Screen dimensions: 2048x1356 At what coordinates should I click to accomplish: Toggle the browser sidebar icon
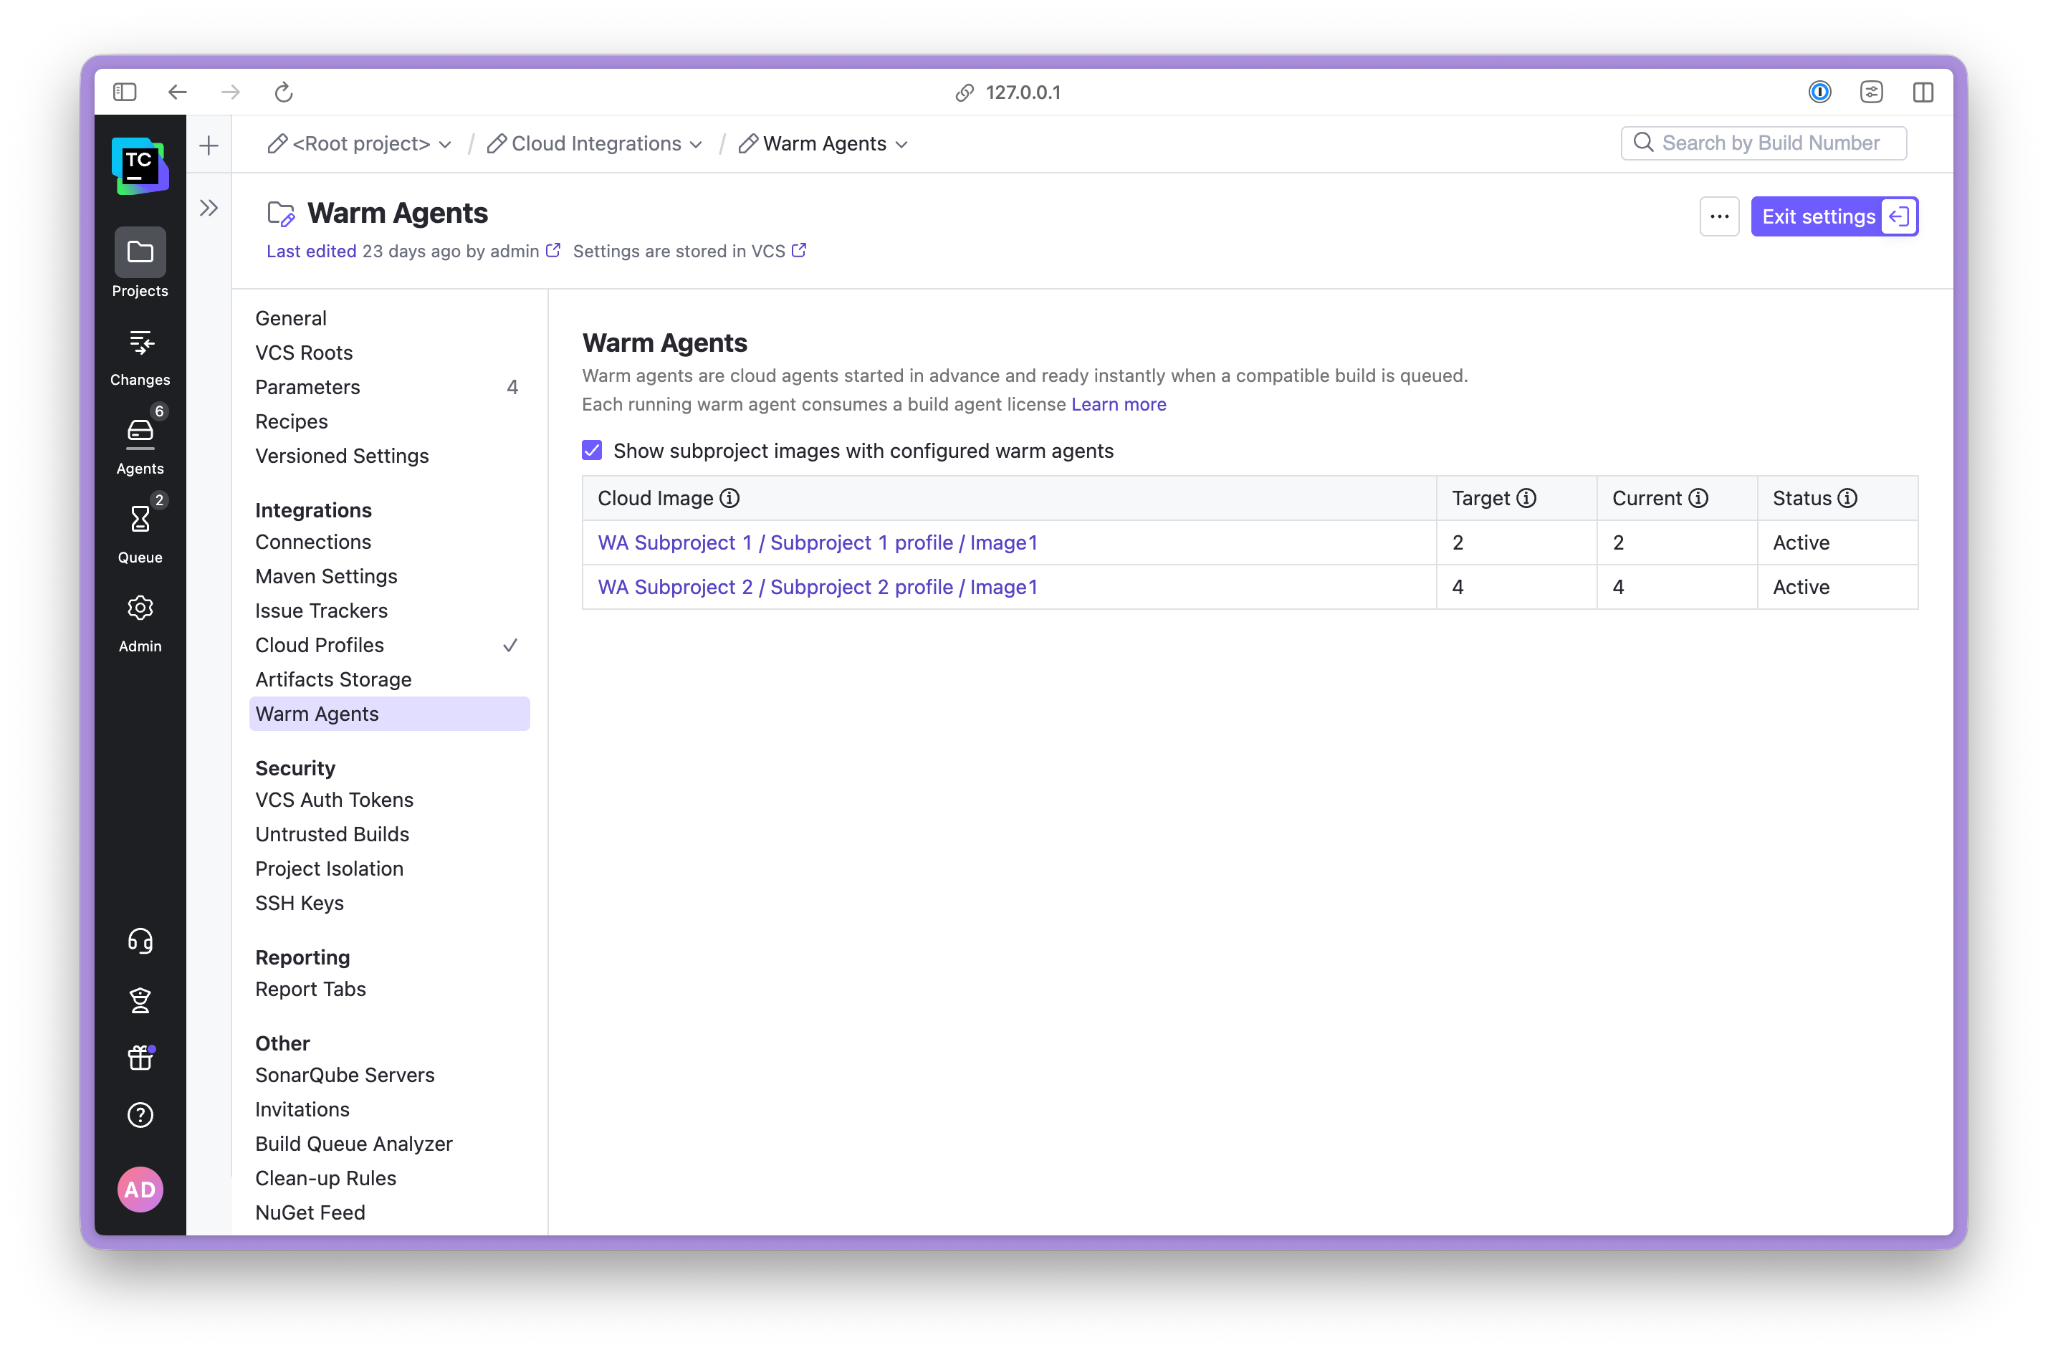click(125, 92)
